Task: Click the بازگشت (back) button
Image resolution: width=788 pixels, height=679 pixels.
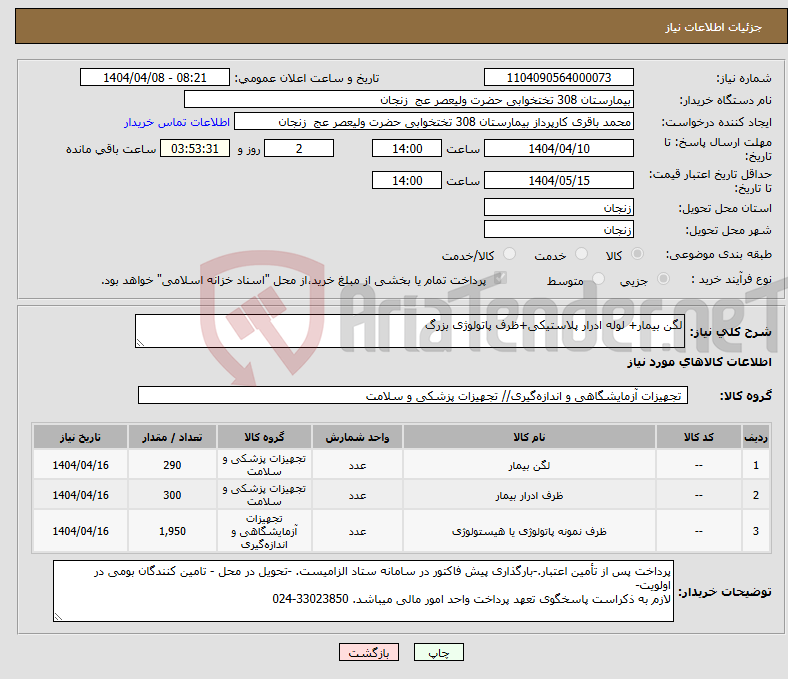Action: point(369,652)
